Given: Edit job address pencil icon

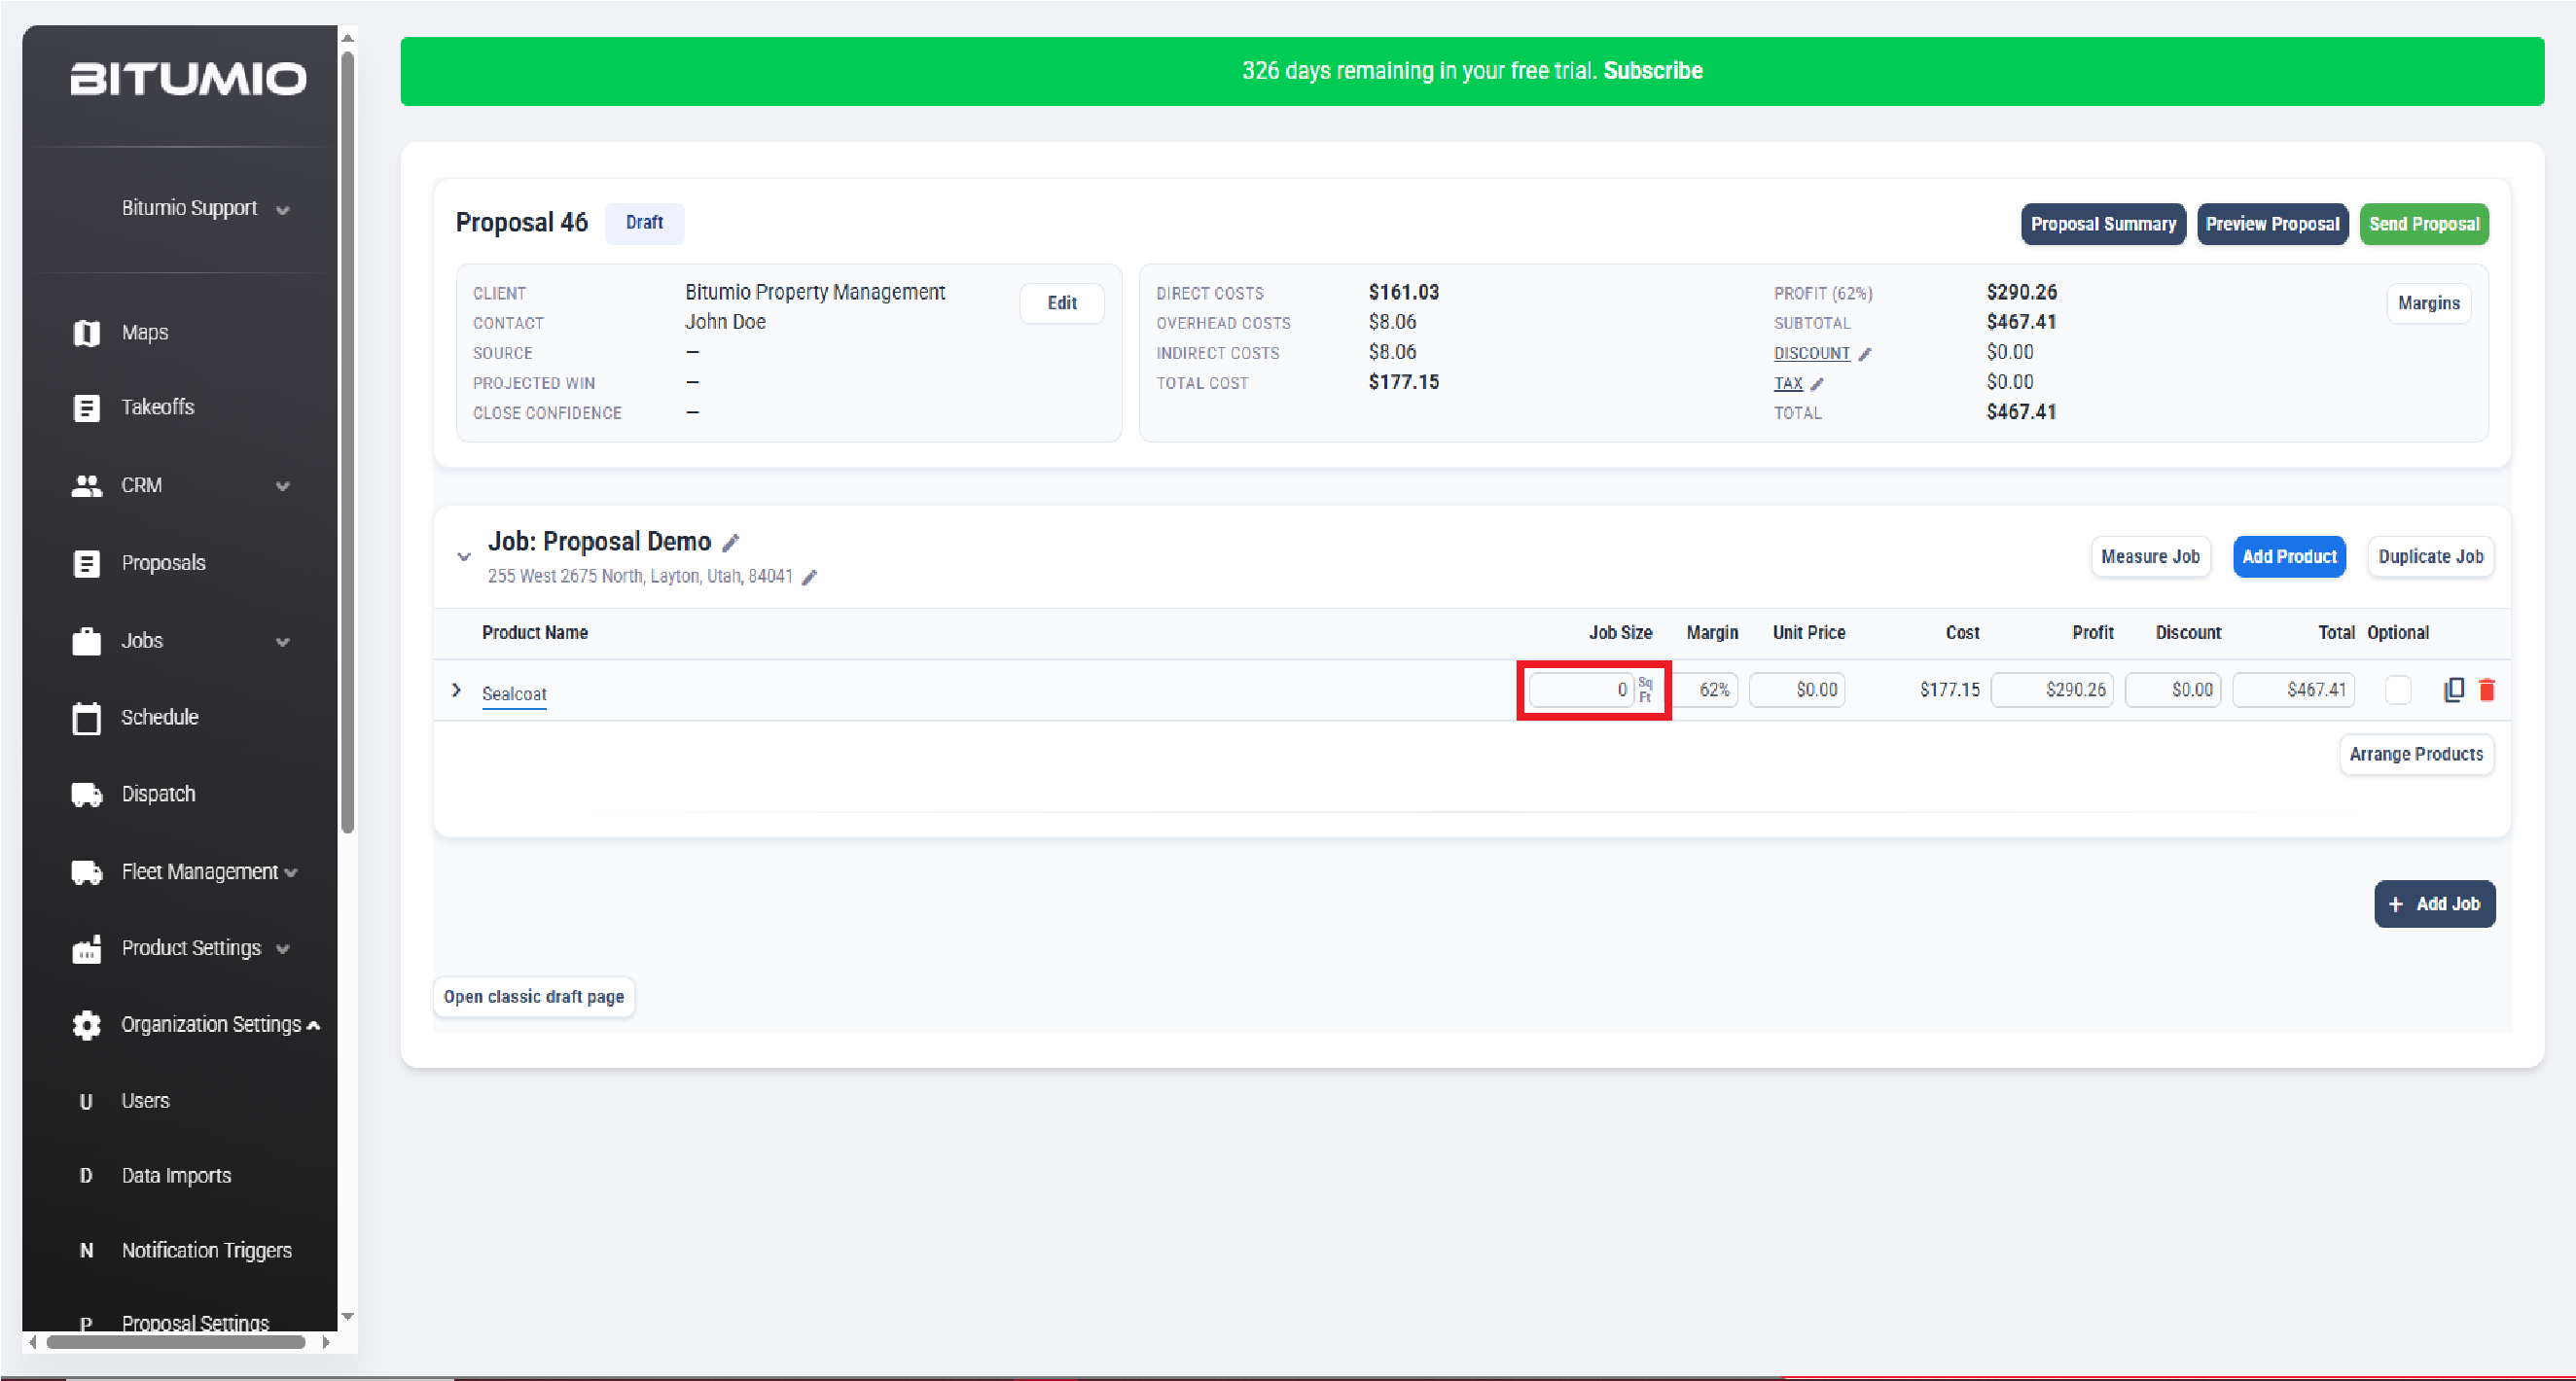Looking at the screenshot, I should coord(809,577).
